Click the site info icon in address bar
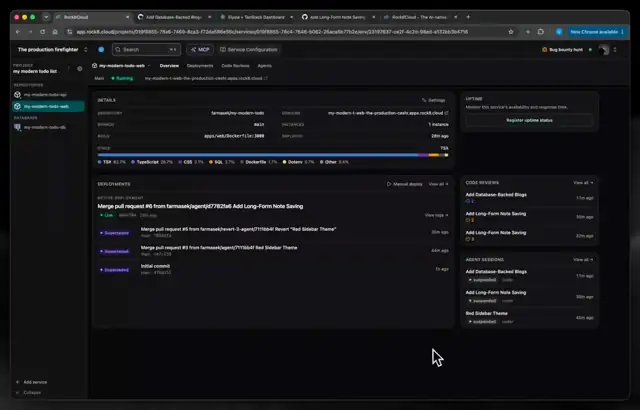 click(69, 32)
